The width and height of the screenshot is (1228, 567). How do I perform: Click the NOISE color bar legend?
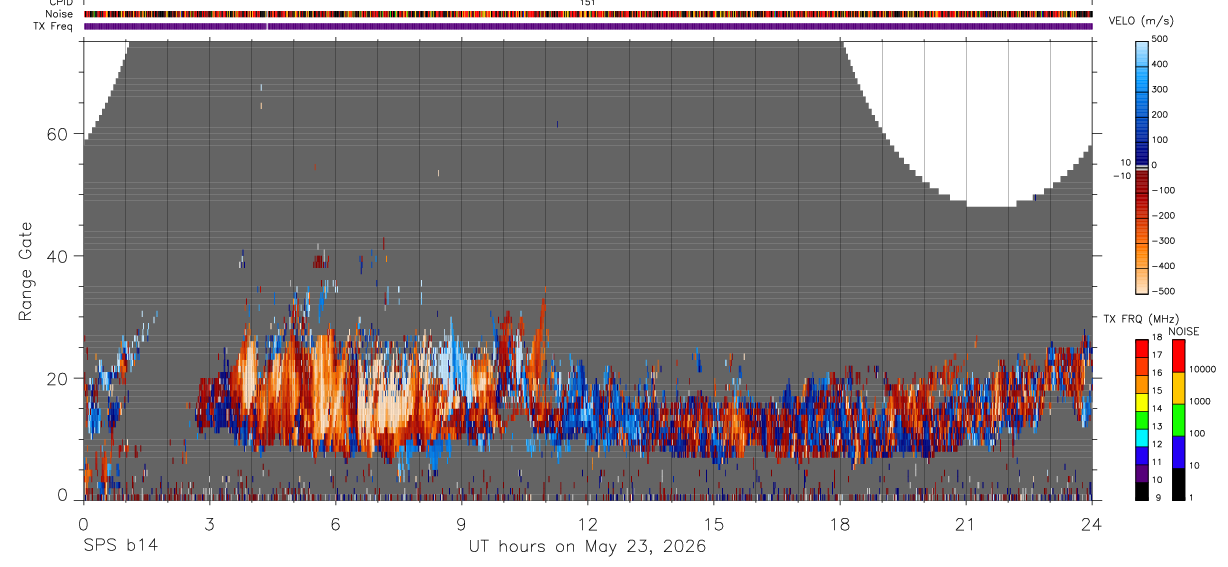point(1177,420)
